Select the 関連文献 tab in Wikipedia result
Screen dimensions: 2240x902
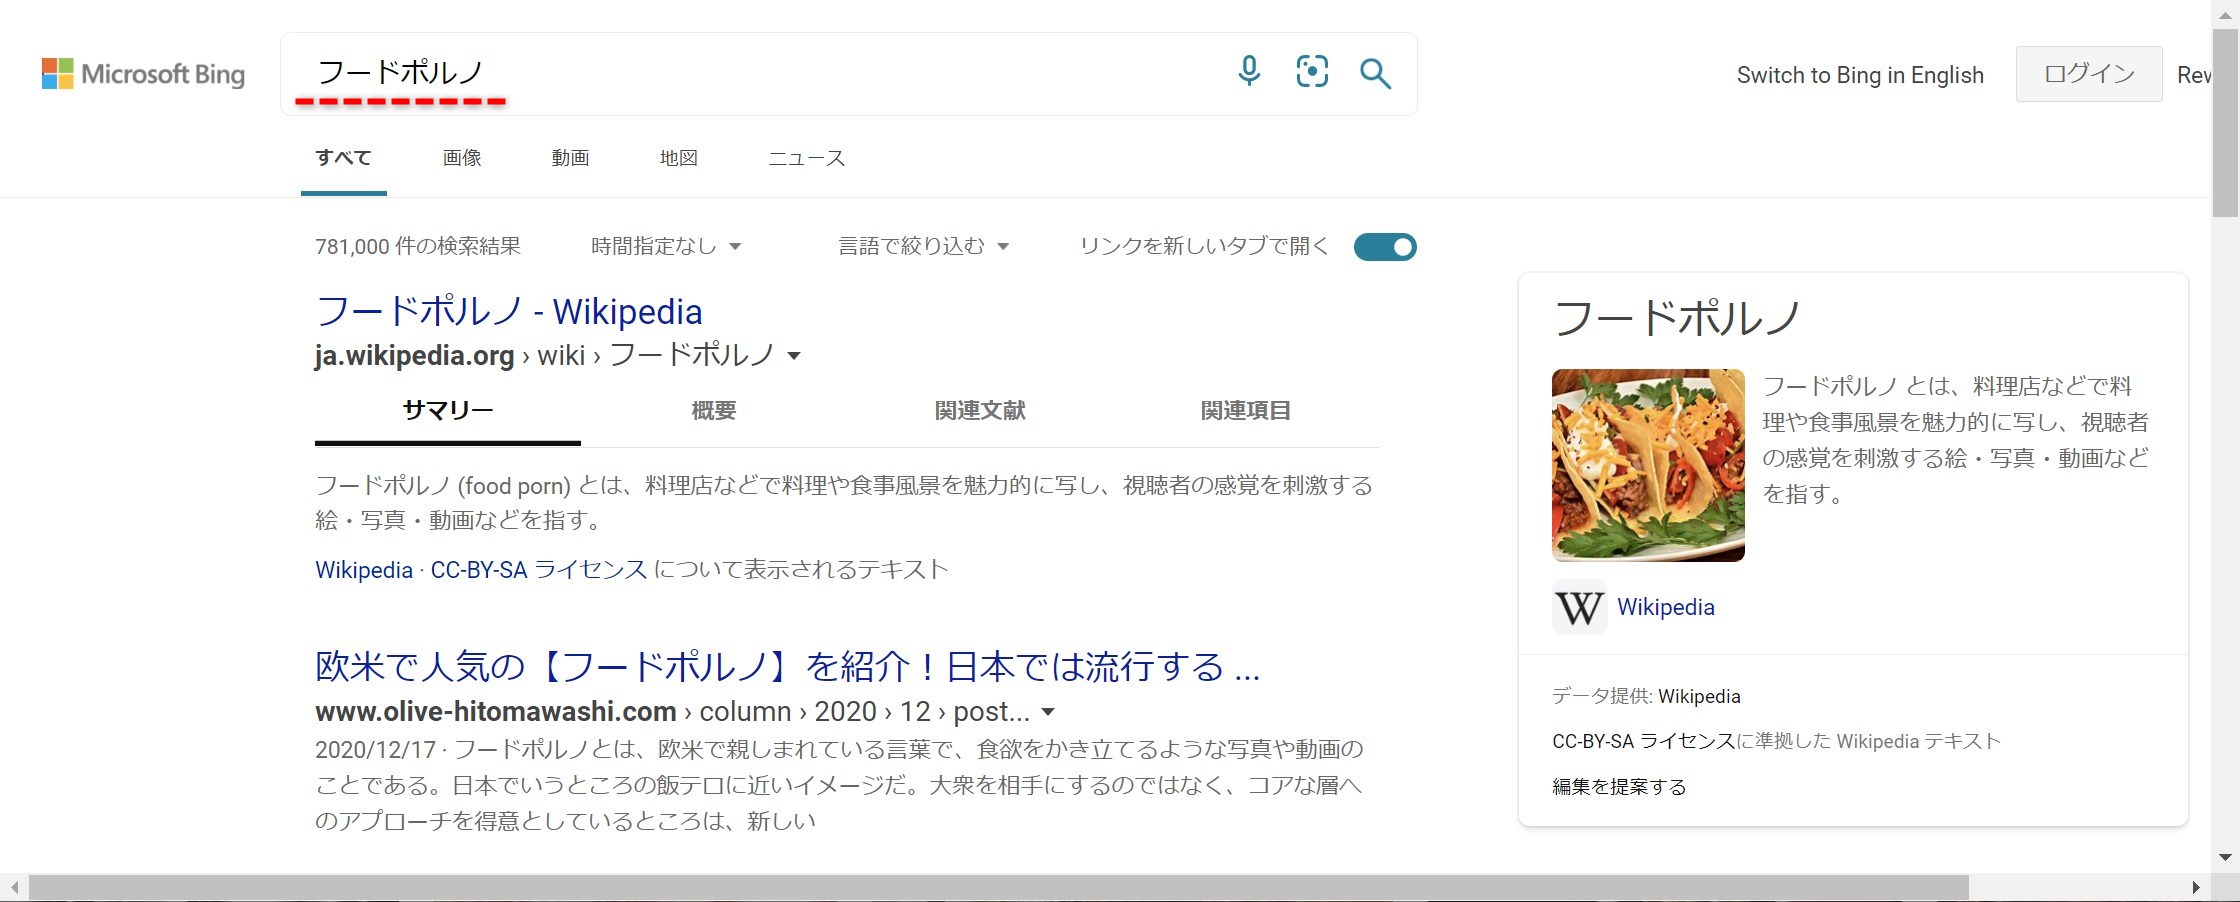(980, 411)
